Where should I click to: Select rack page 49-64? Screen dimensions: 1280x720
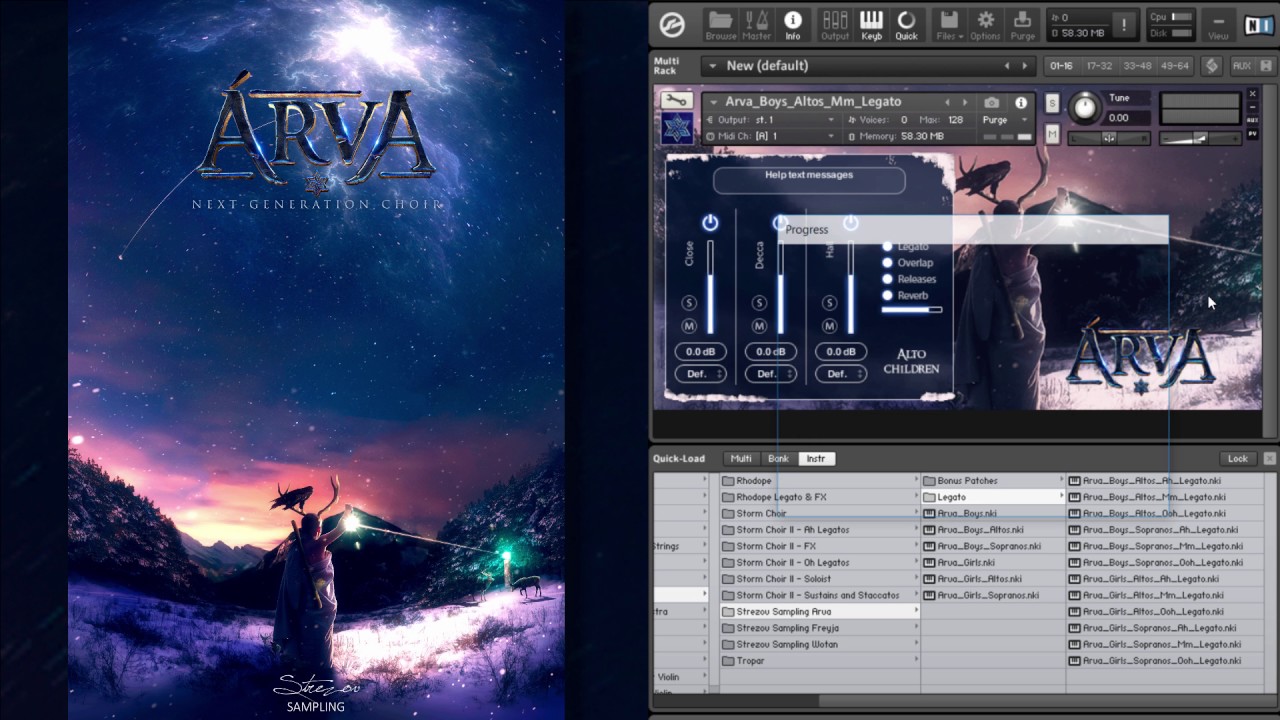1175,66
